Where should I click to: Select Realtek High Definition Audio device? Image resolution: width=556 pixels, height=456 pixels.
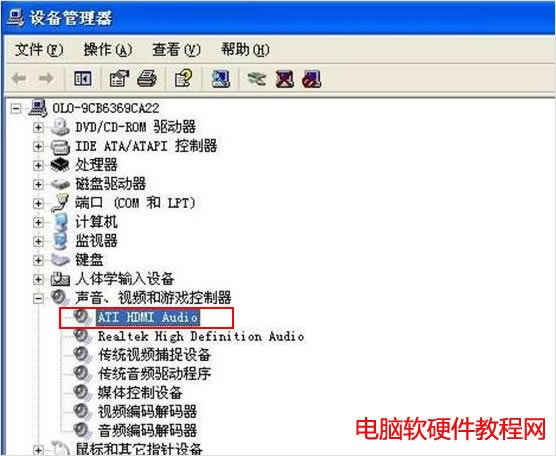point(201,336)
